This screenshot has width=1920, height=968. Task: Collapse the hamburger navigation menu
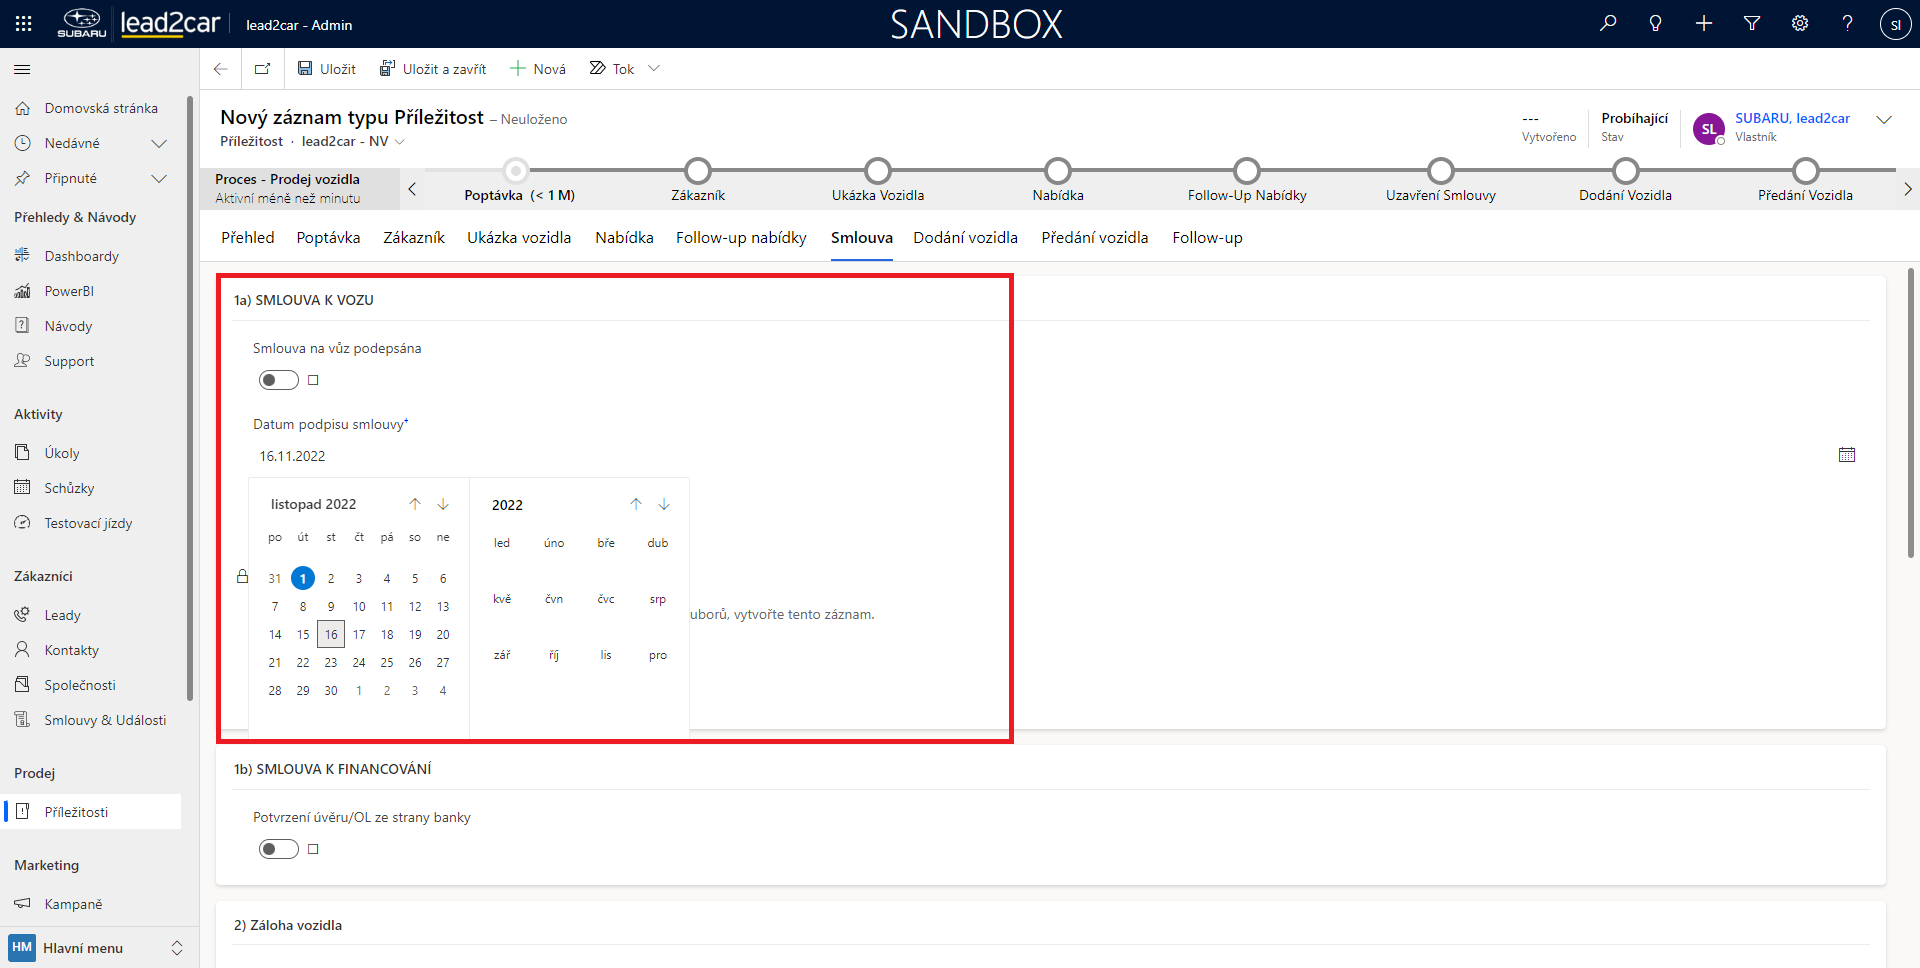click(22, 69)
